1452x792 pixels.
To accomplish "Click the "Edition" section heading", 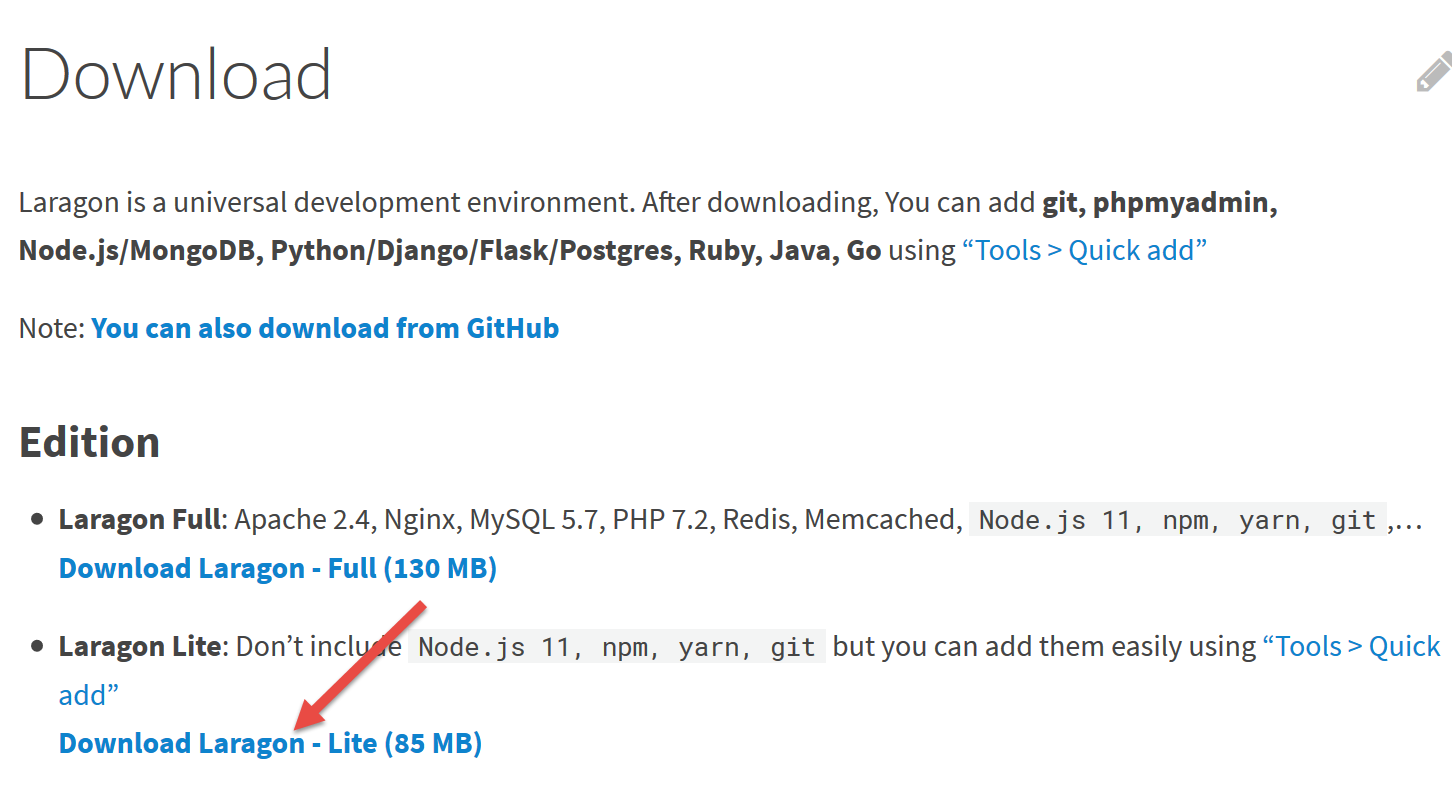I will [x=89, y=442].
